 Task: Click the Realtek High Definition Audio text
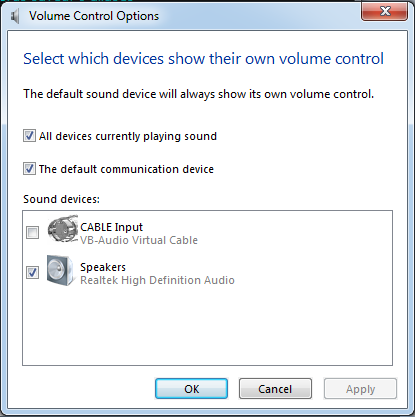point(157,280)
